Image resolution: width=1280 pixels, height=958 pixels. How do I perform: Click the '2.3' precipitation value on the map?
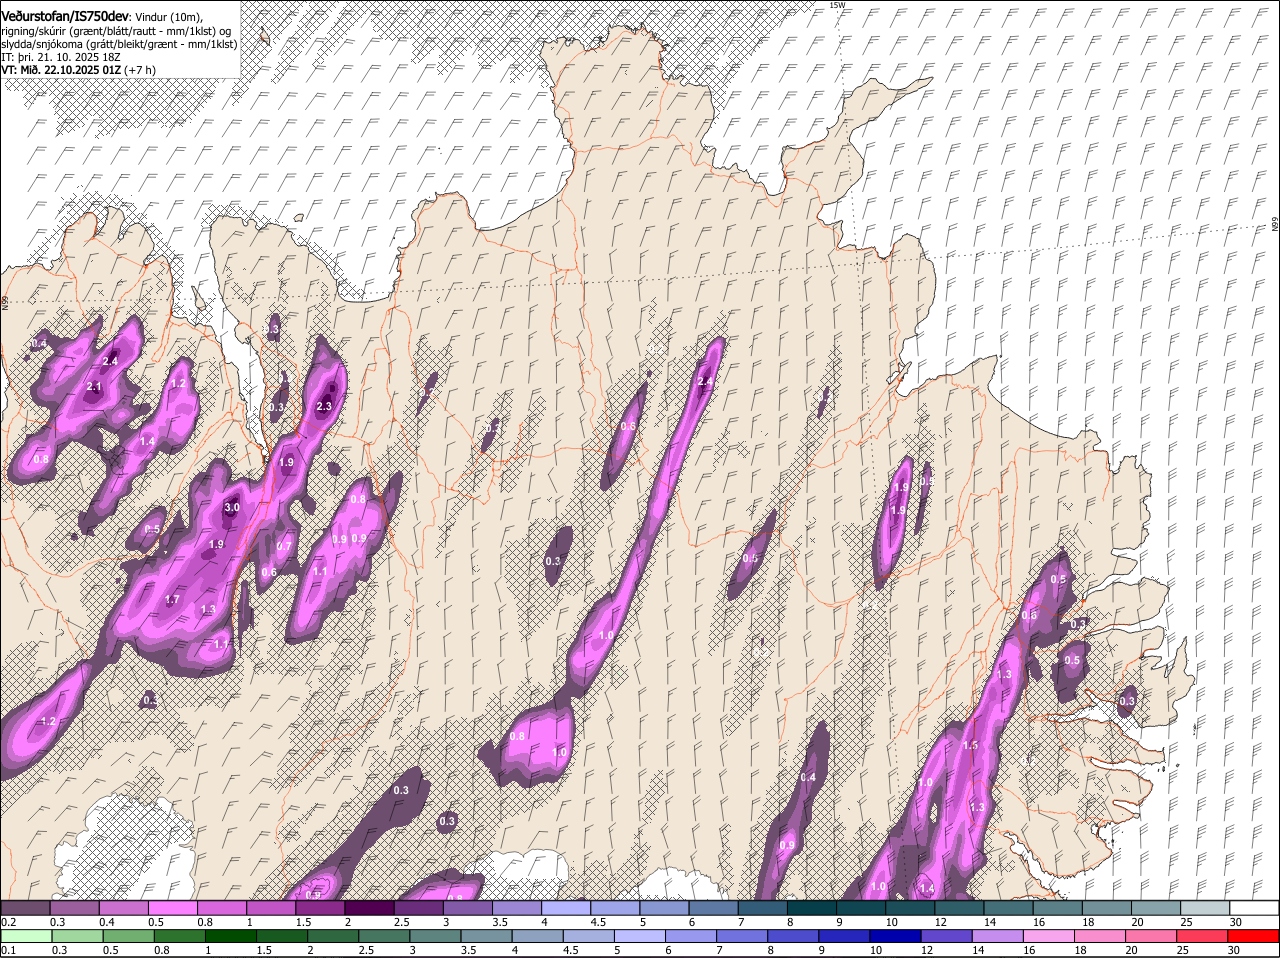pyautogui.click(x=324, y=407)
